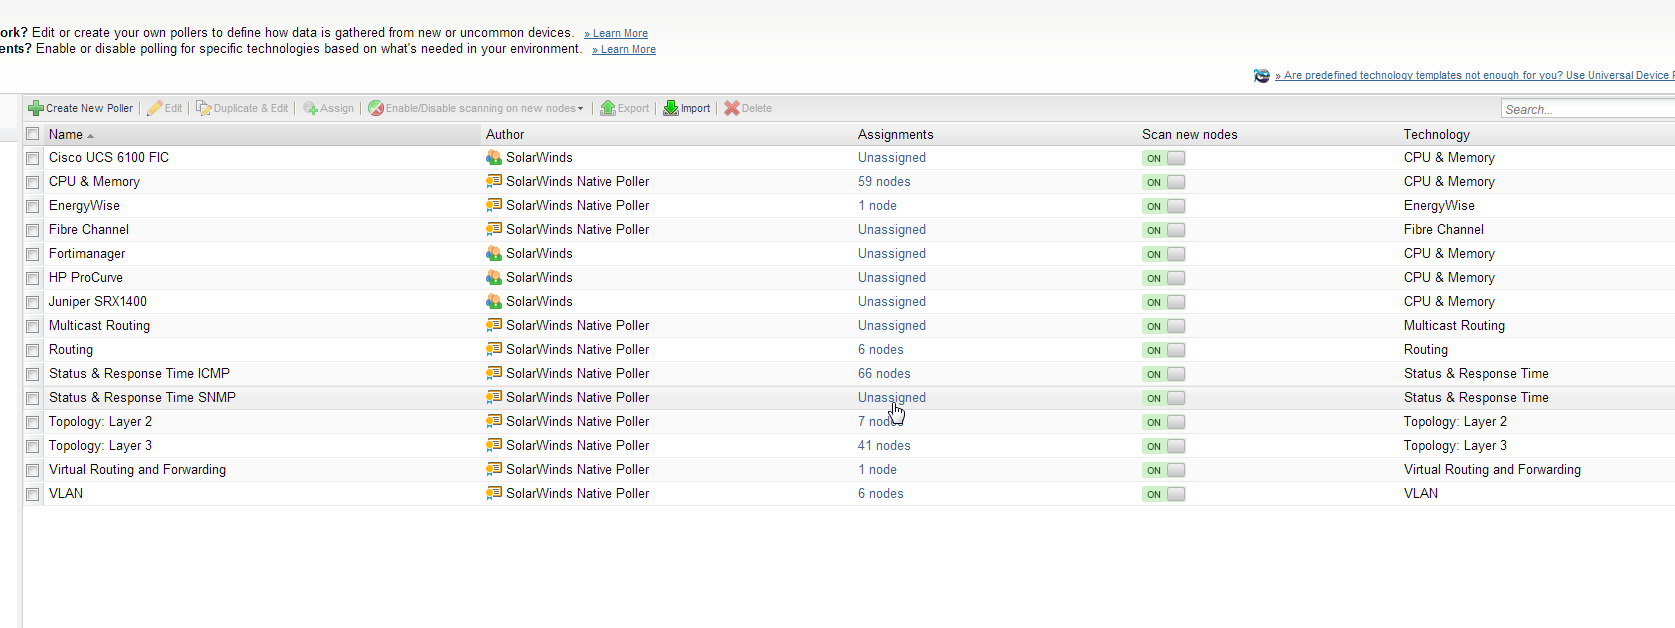Click 'Virtual Routing and Forwarding' poller name
This screenshot has width=1675, height=628.
click(x=137, y=469)
